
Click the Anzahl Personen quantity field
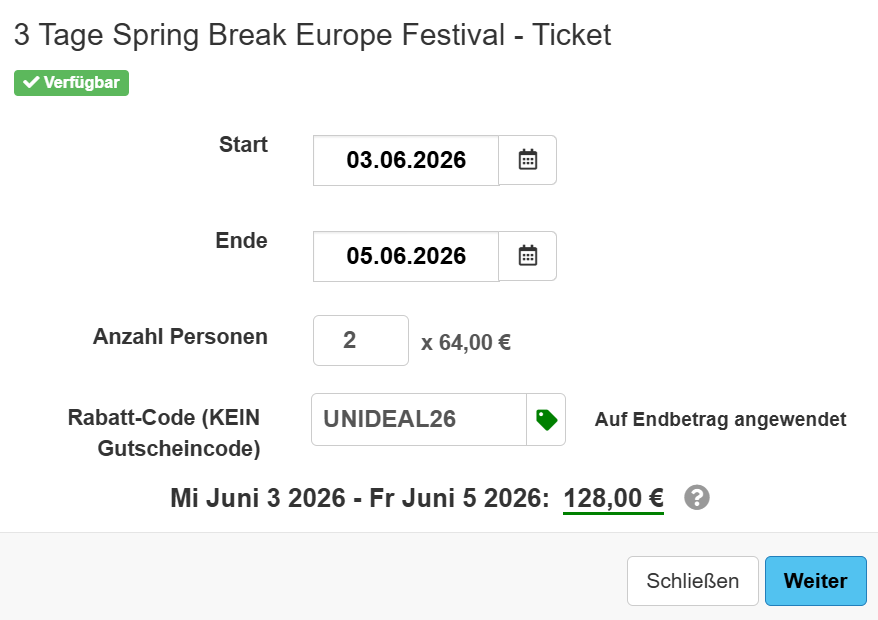tap(360, 340)
